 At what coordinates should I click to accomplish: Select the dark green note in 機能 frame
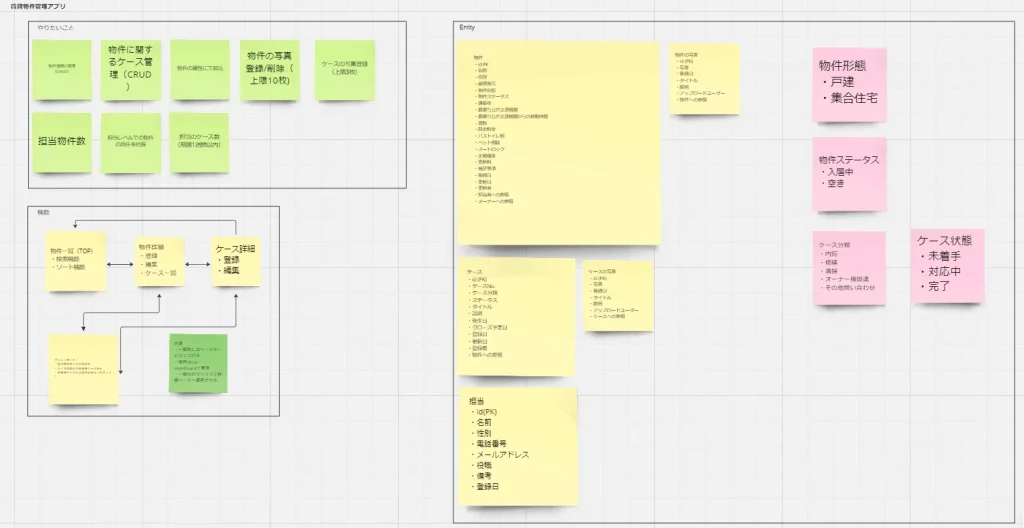pos(199,364)
